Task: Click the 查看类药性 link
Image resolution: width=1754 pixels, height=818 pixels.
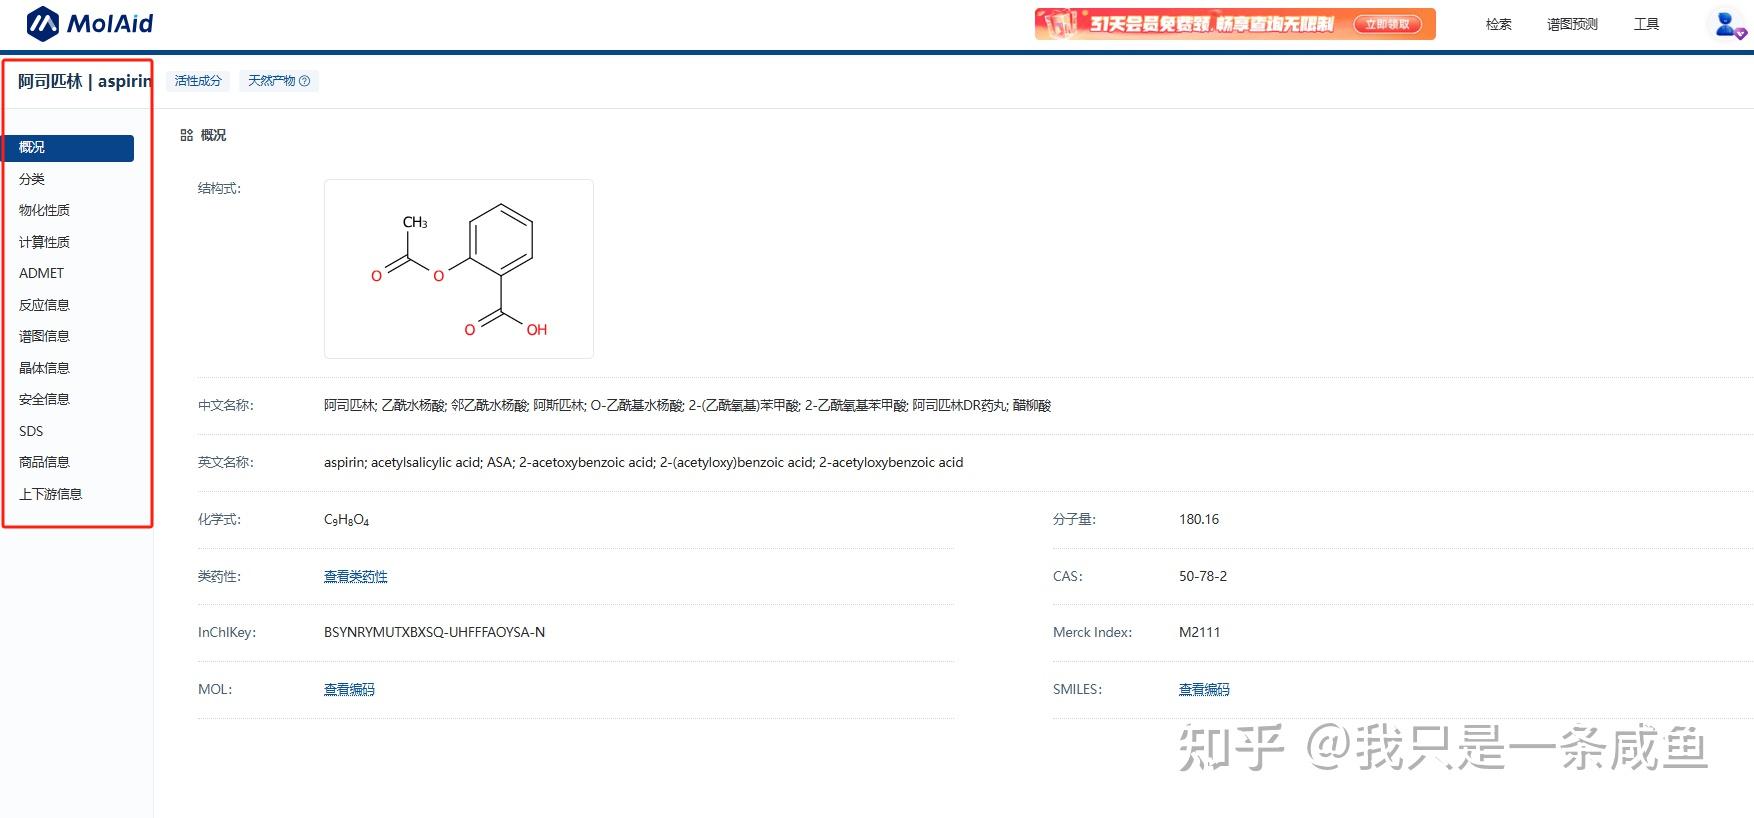Action: tap(355, 576)
